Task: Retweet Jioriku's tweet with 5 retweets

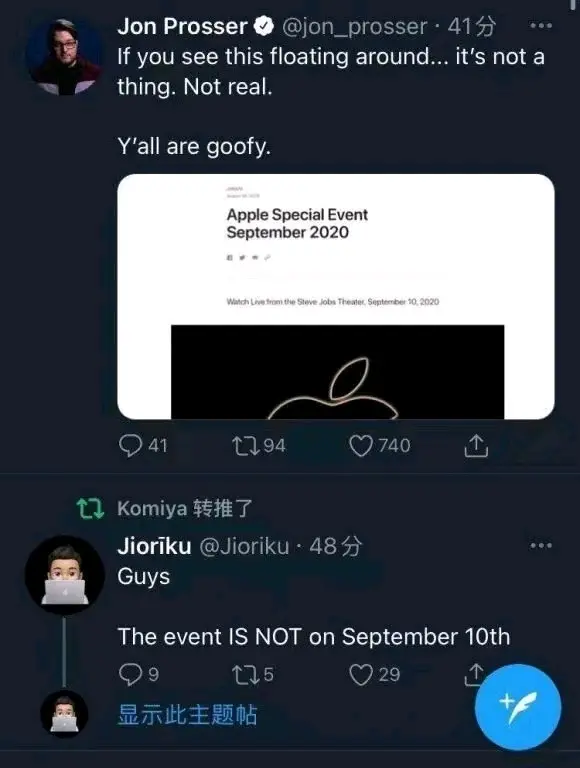Action: point(245,674)
